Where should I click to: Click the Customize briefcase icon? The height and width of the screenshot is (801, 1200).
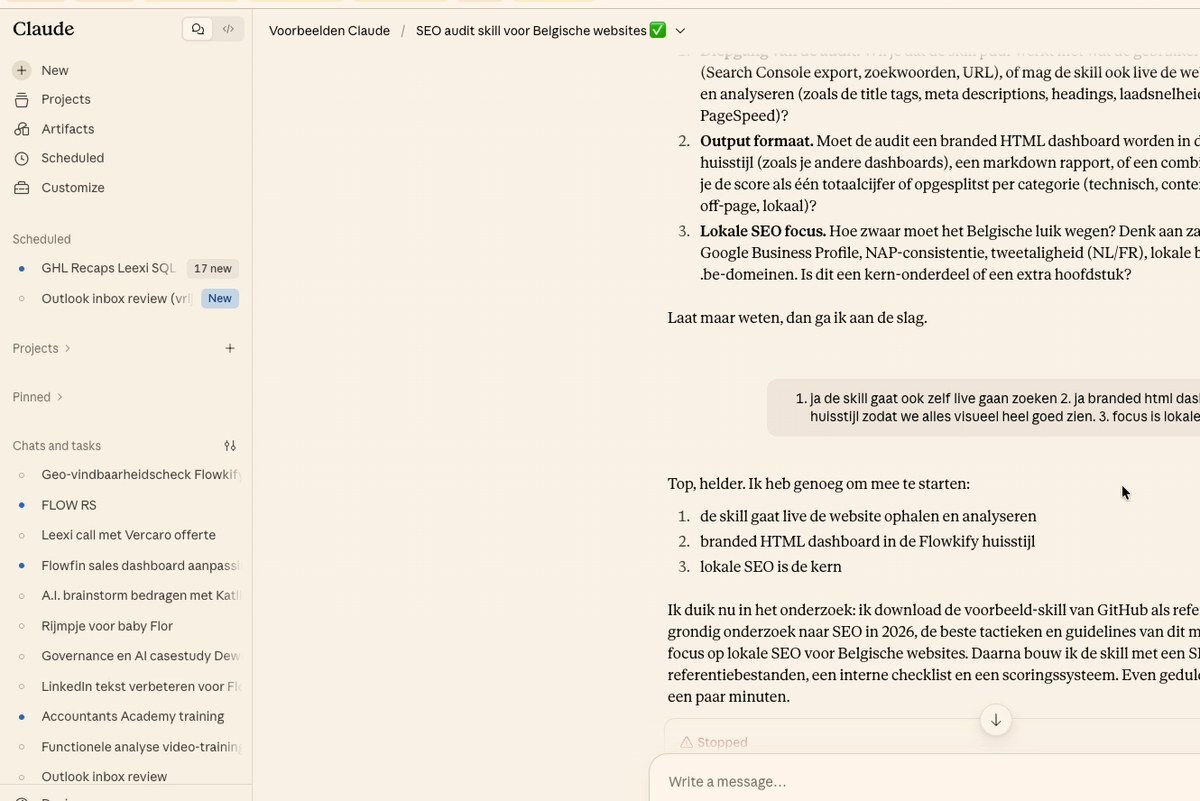coord(22,188)
